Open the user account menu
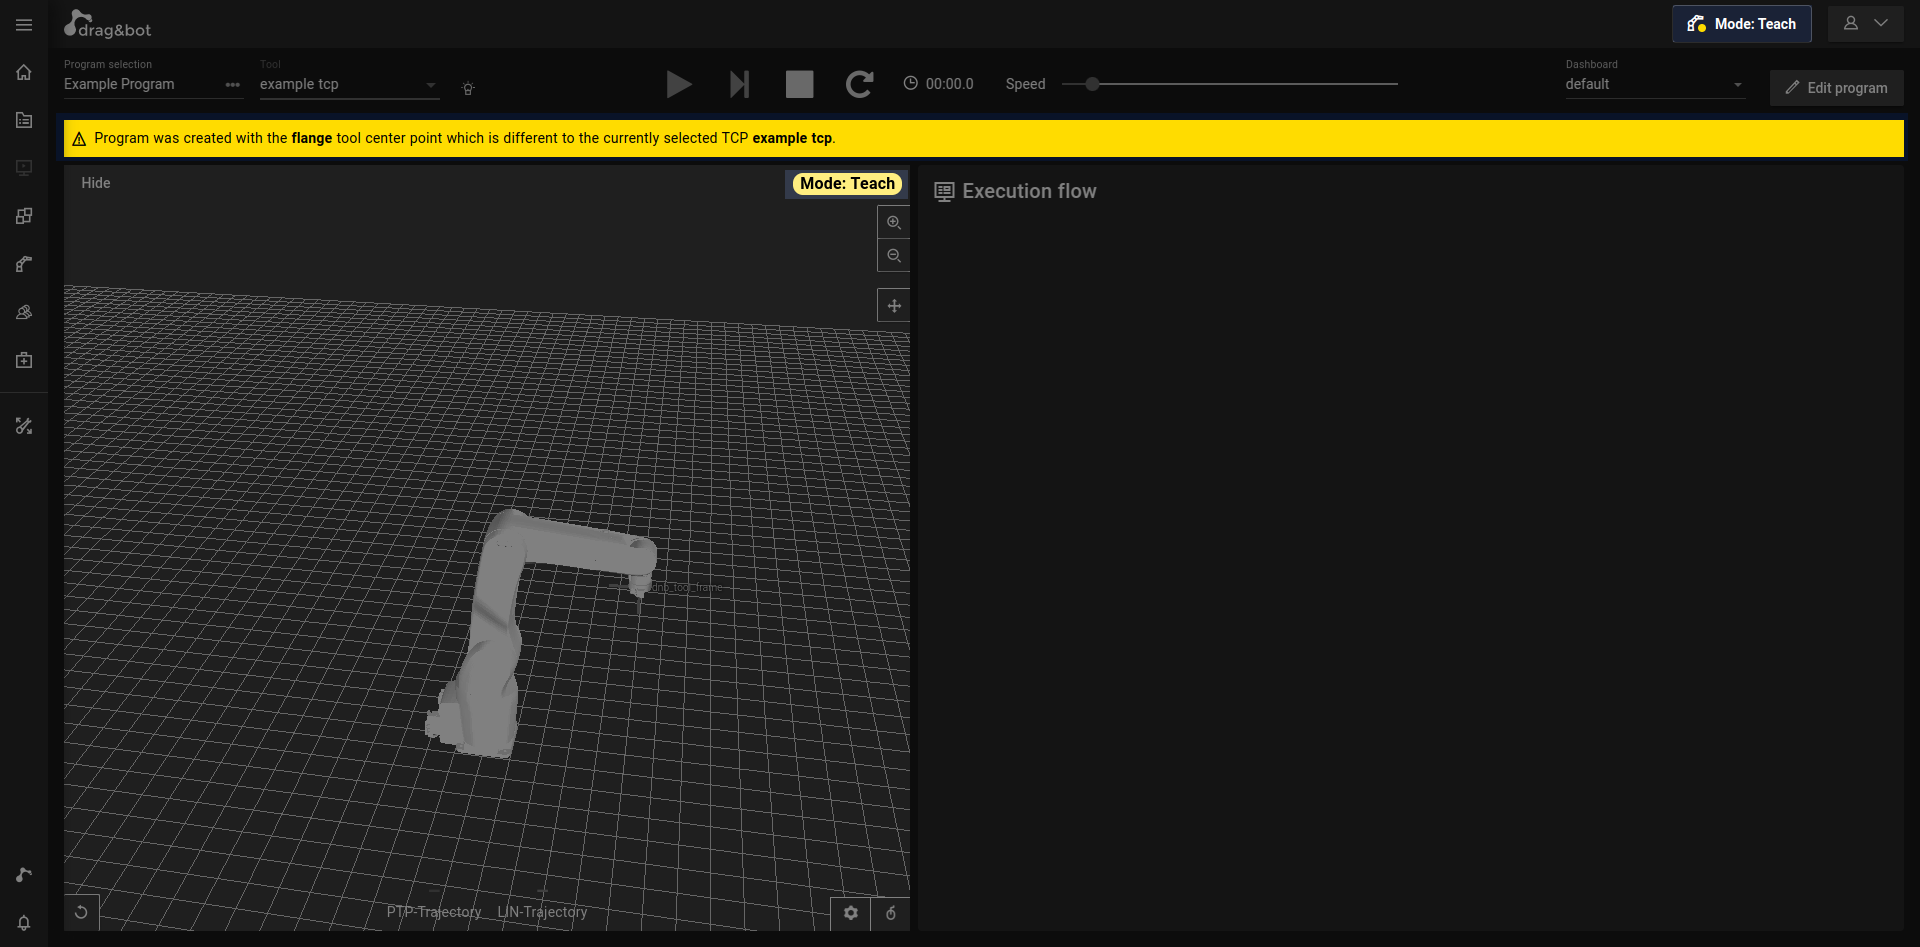1920x947 pixels. 1866,24
